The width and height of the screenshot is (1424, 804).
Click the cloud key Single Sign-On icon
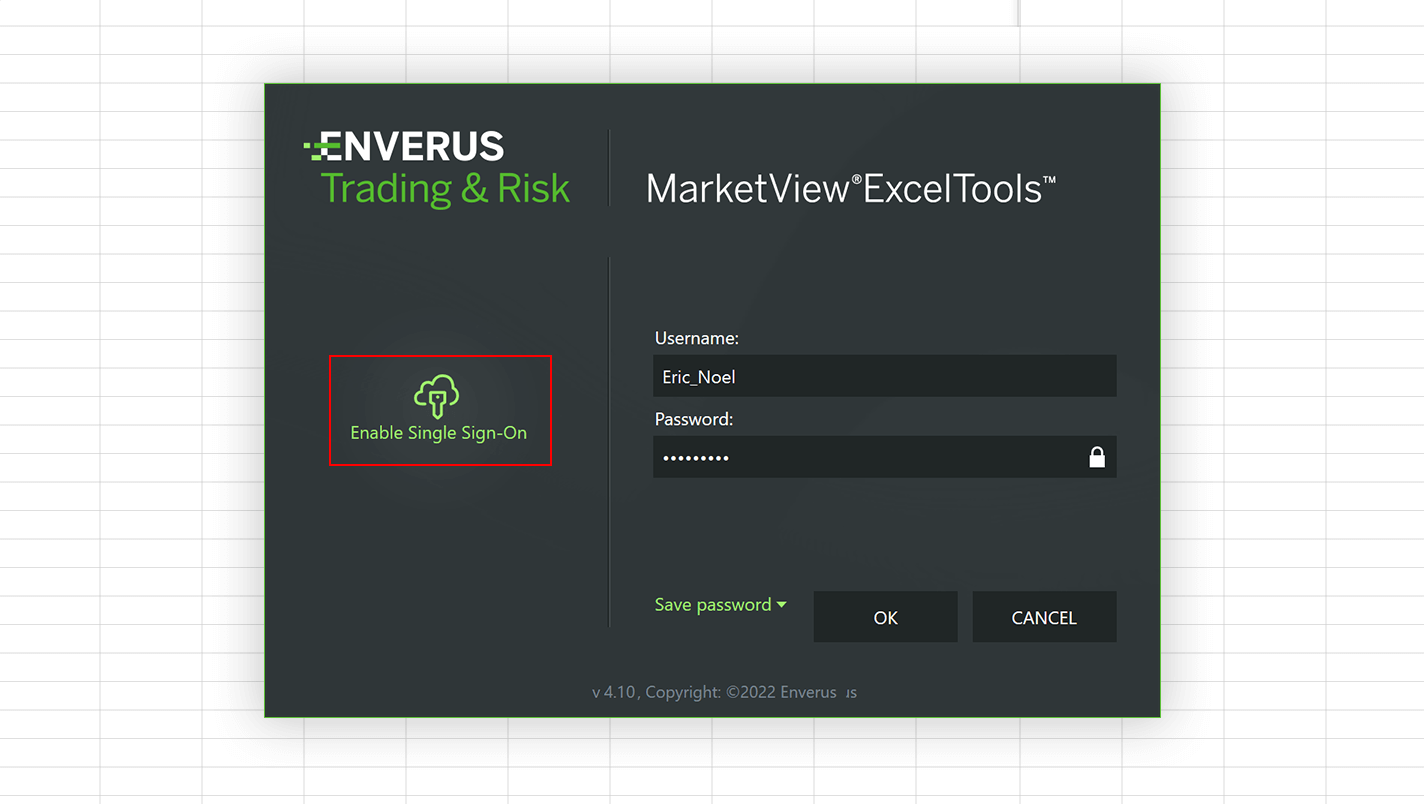click(437, 396)
